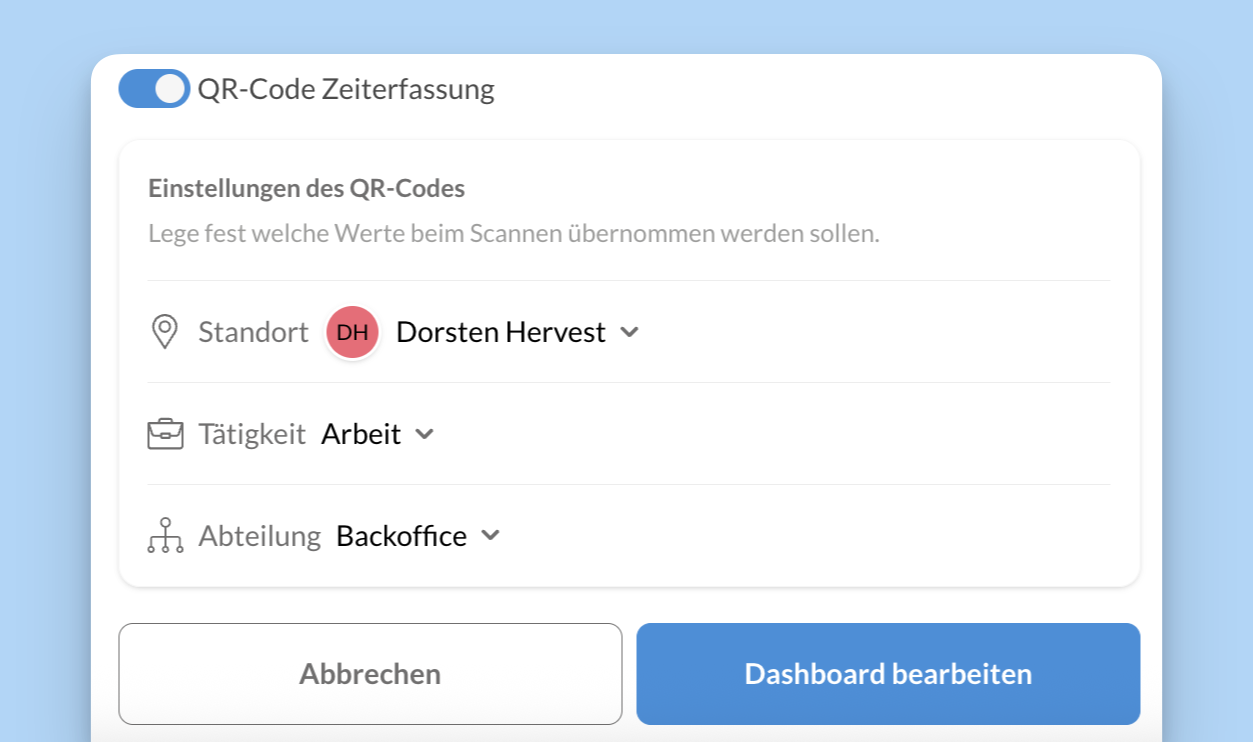Image resolution: width=1253 pixels, height=742 pixels.
Task: Open the Dorsten Hervest location dropdown
Action: coord(500,332)
